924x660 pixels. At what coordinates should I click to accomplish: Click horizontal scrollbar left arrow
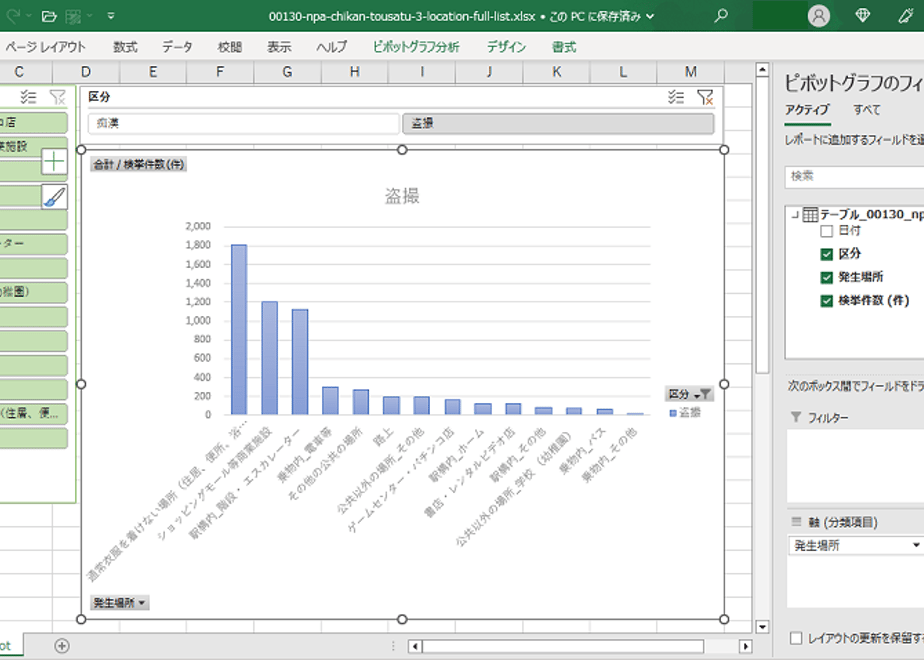click(415, 646)
